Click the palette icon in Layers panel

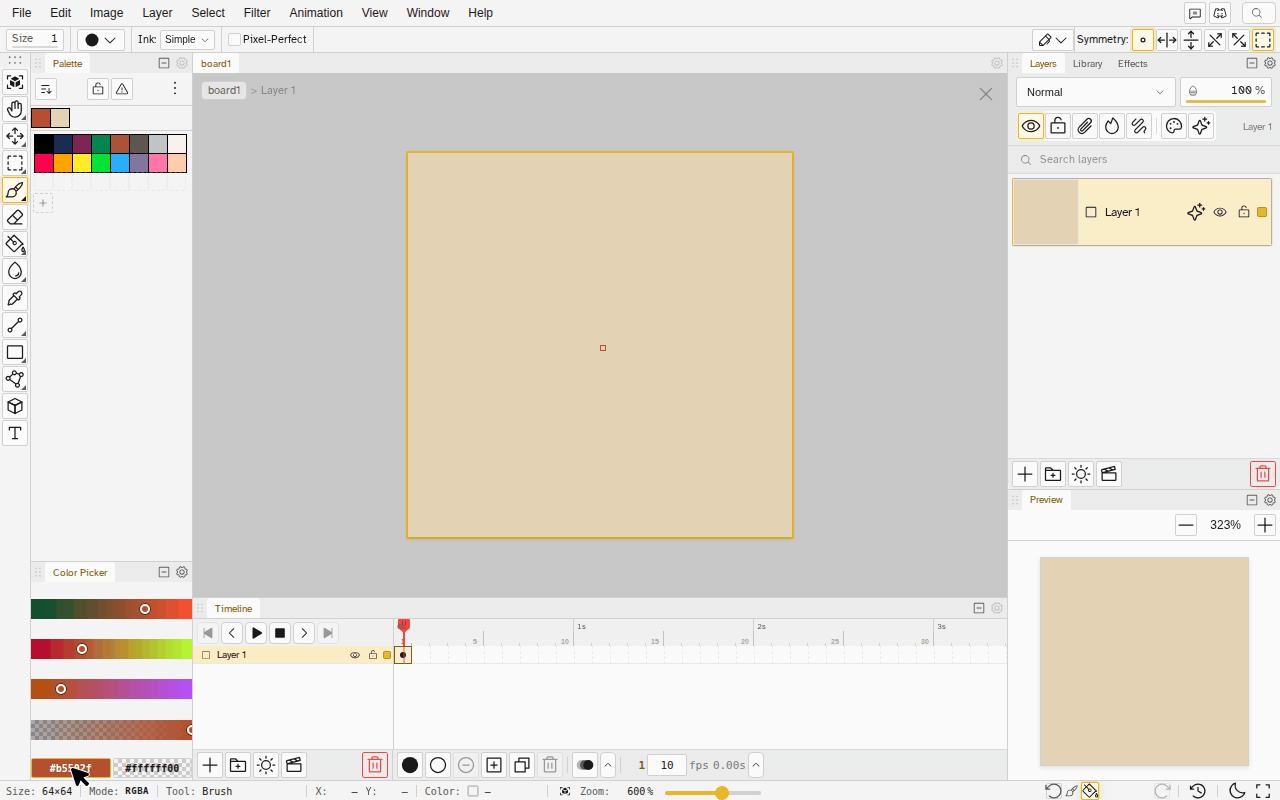1174,126
